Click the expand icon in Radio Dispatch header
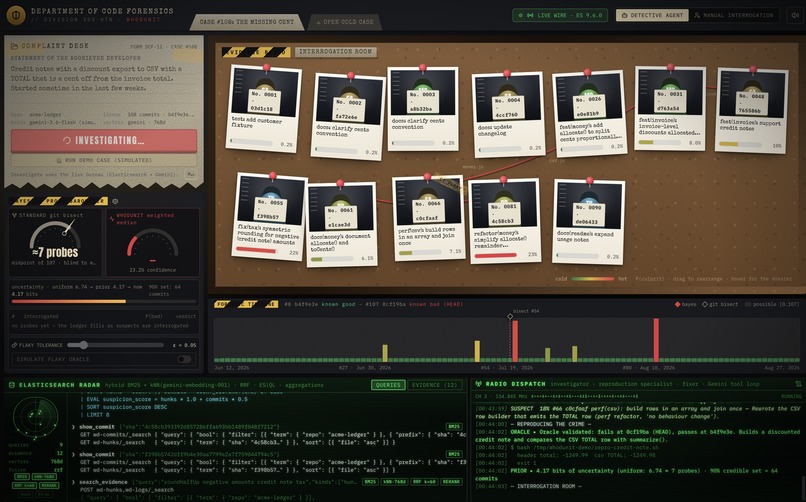This screenshot has width=806, height=502. pos(798,384)
